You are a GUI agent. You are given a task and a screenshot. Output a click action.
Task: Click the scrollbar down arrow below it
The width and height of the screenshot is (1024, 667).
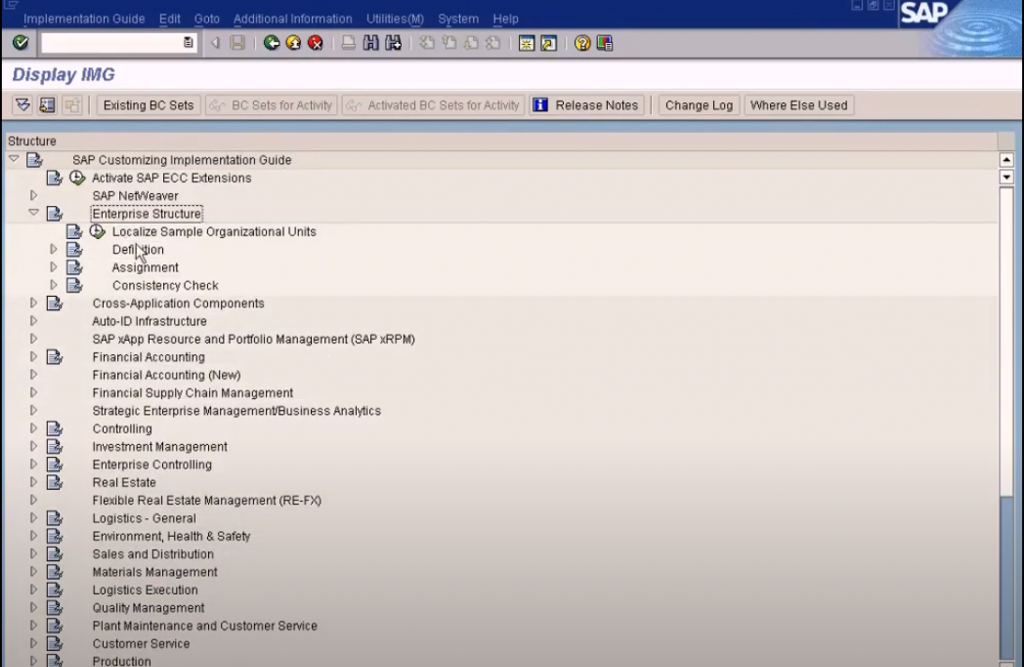[x=1006, y=177]
